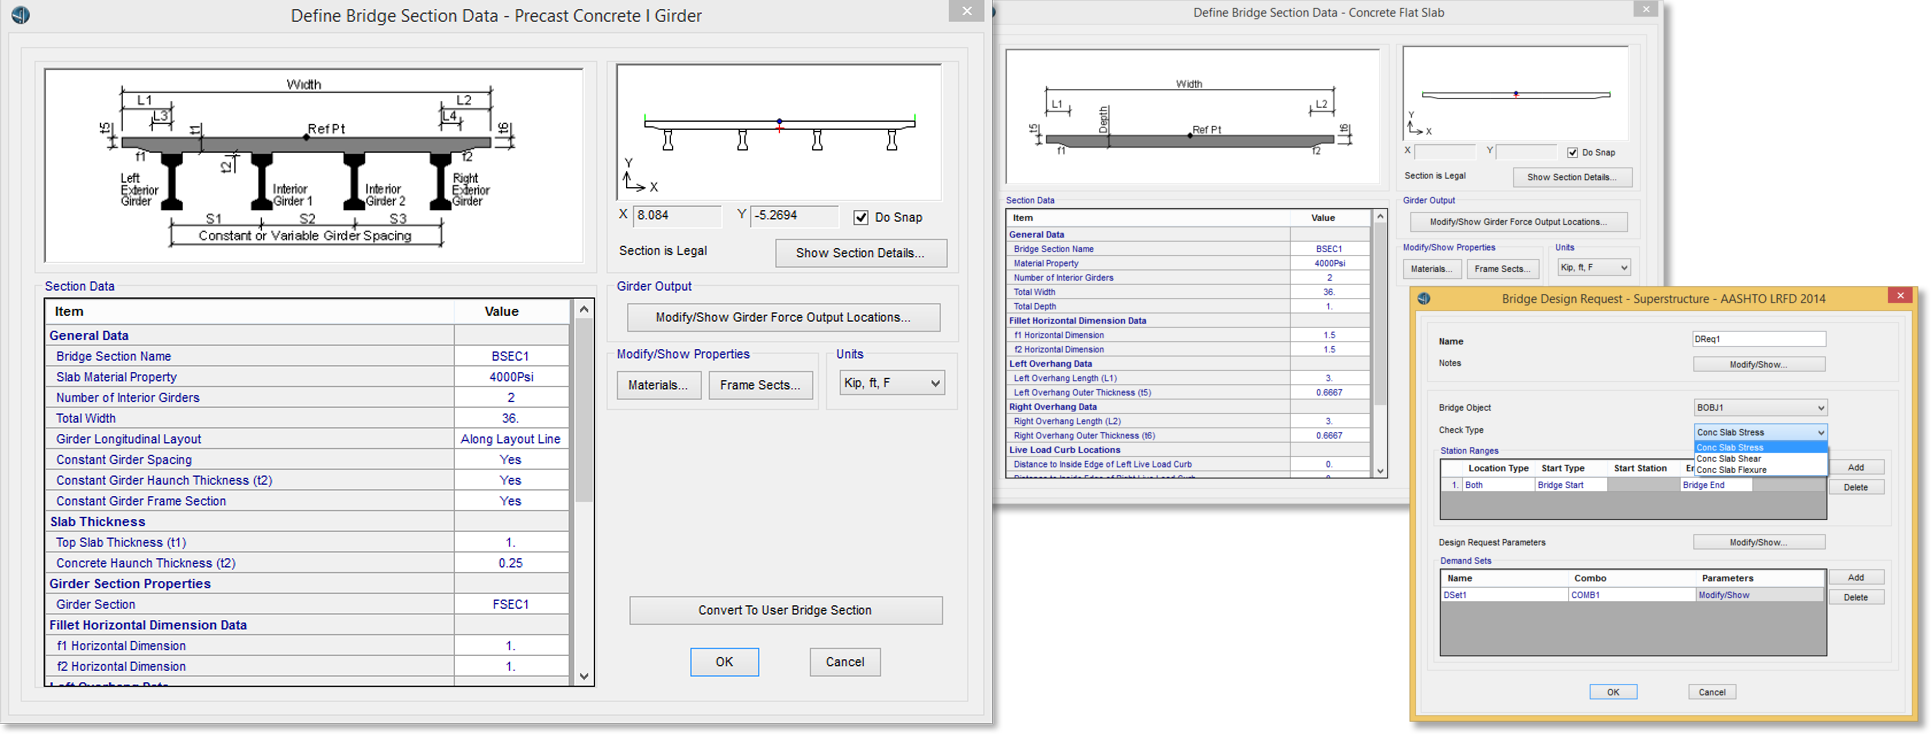Click the X coordinate field showing 8.084
This screenshot has height=734, width=1931.
click(676, 216)
